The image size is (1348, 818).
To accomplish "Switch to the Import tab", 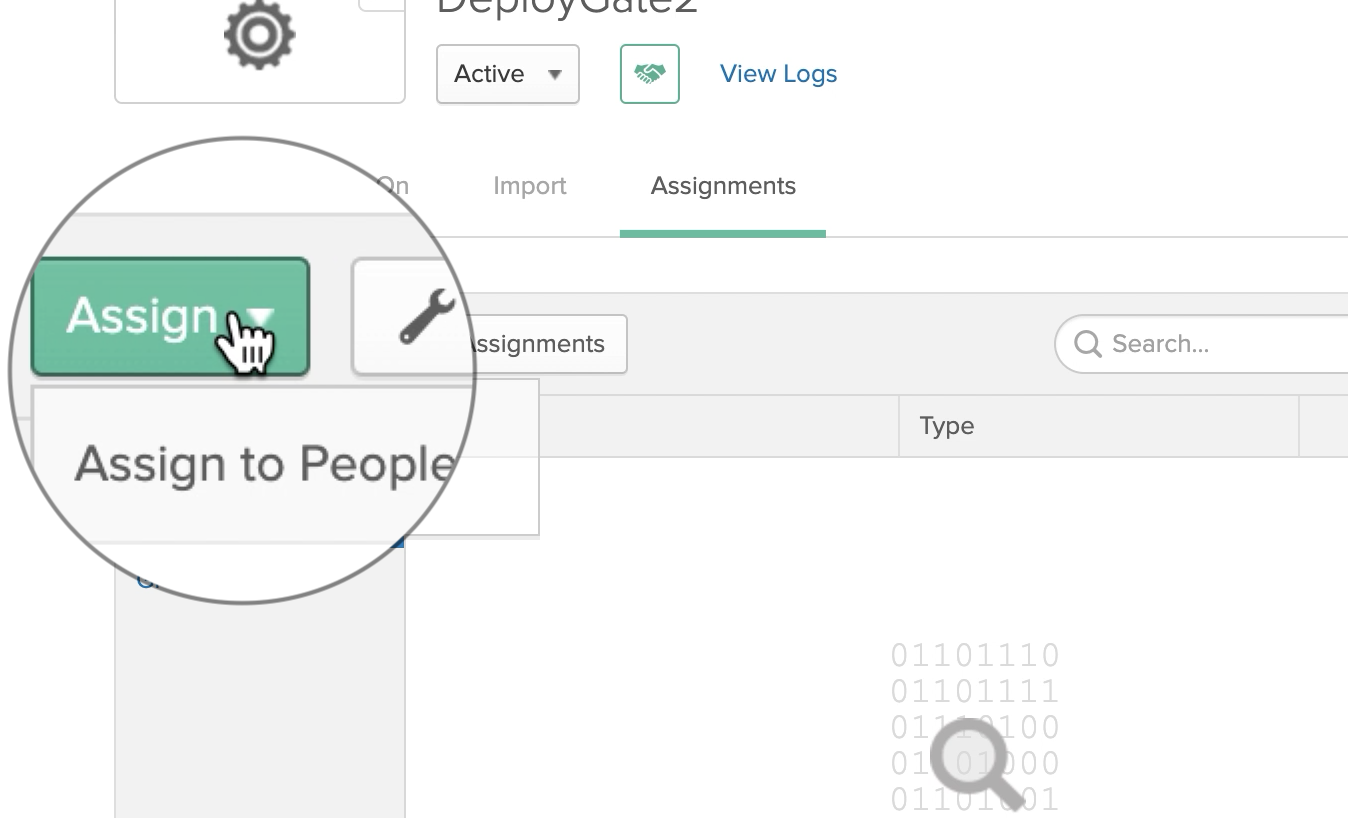I will (x=529, y=185).
